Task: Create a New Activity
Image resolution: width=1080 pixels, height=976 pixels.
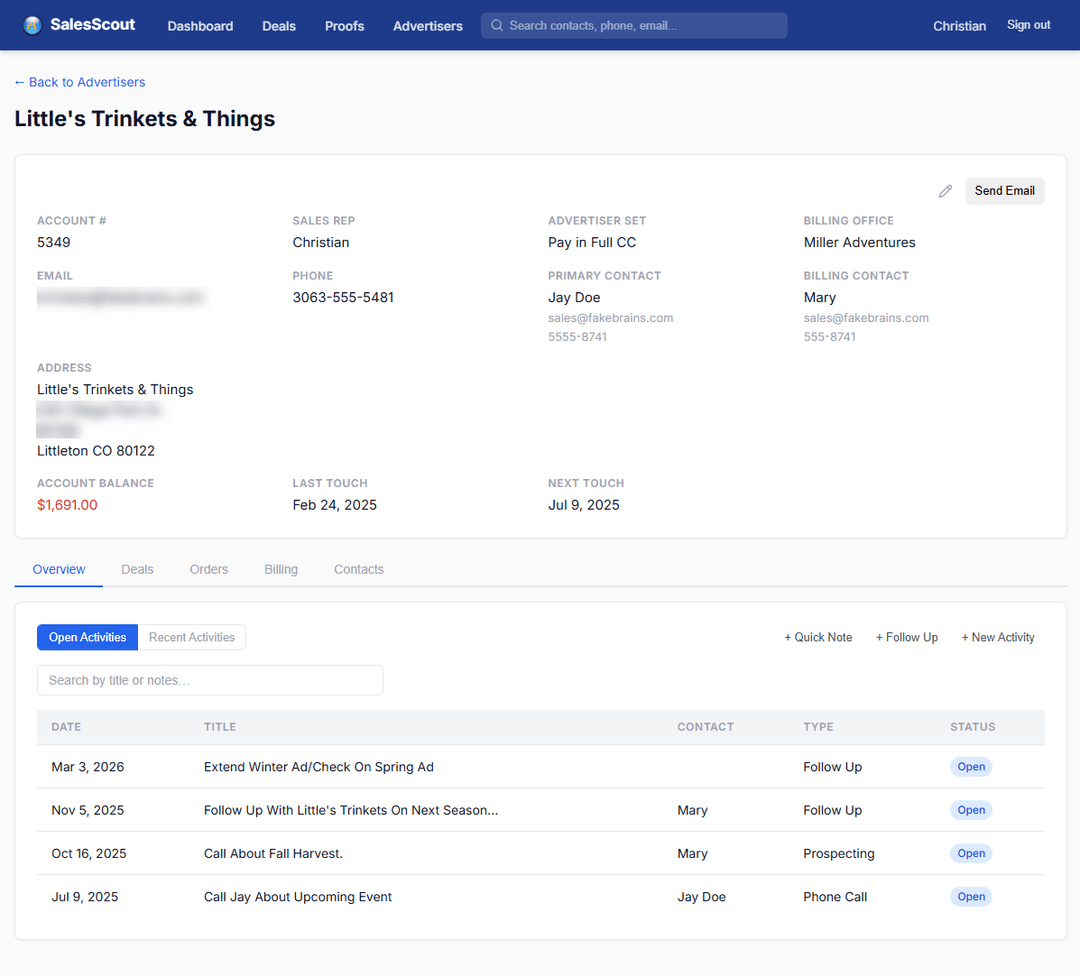Action: (x=997, y=637)
